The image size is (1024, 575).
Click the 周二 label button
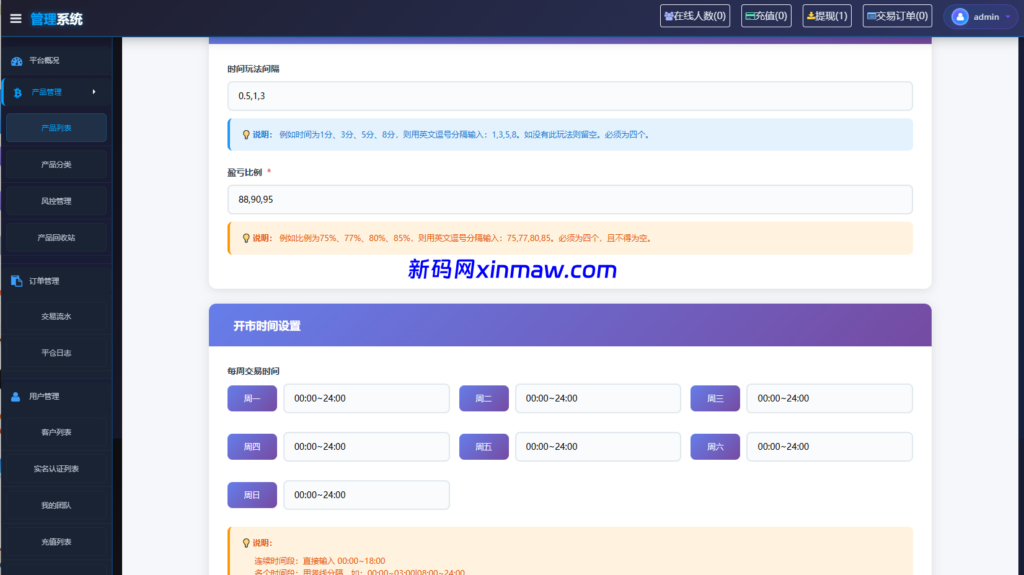pos(484,399)
